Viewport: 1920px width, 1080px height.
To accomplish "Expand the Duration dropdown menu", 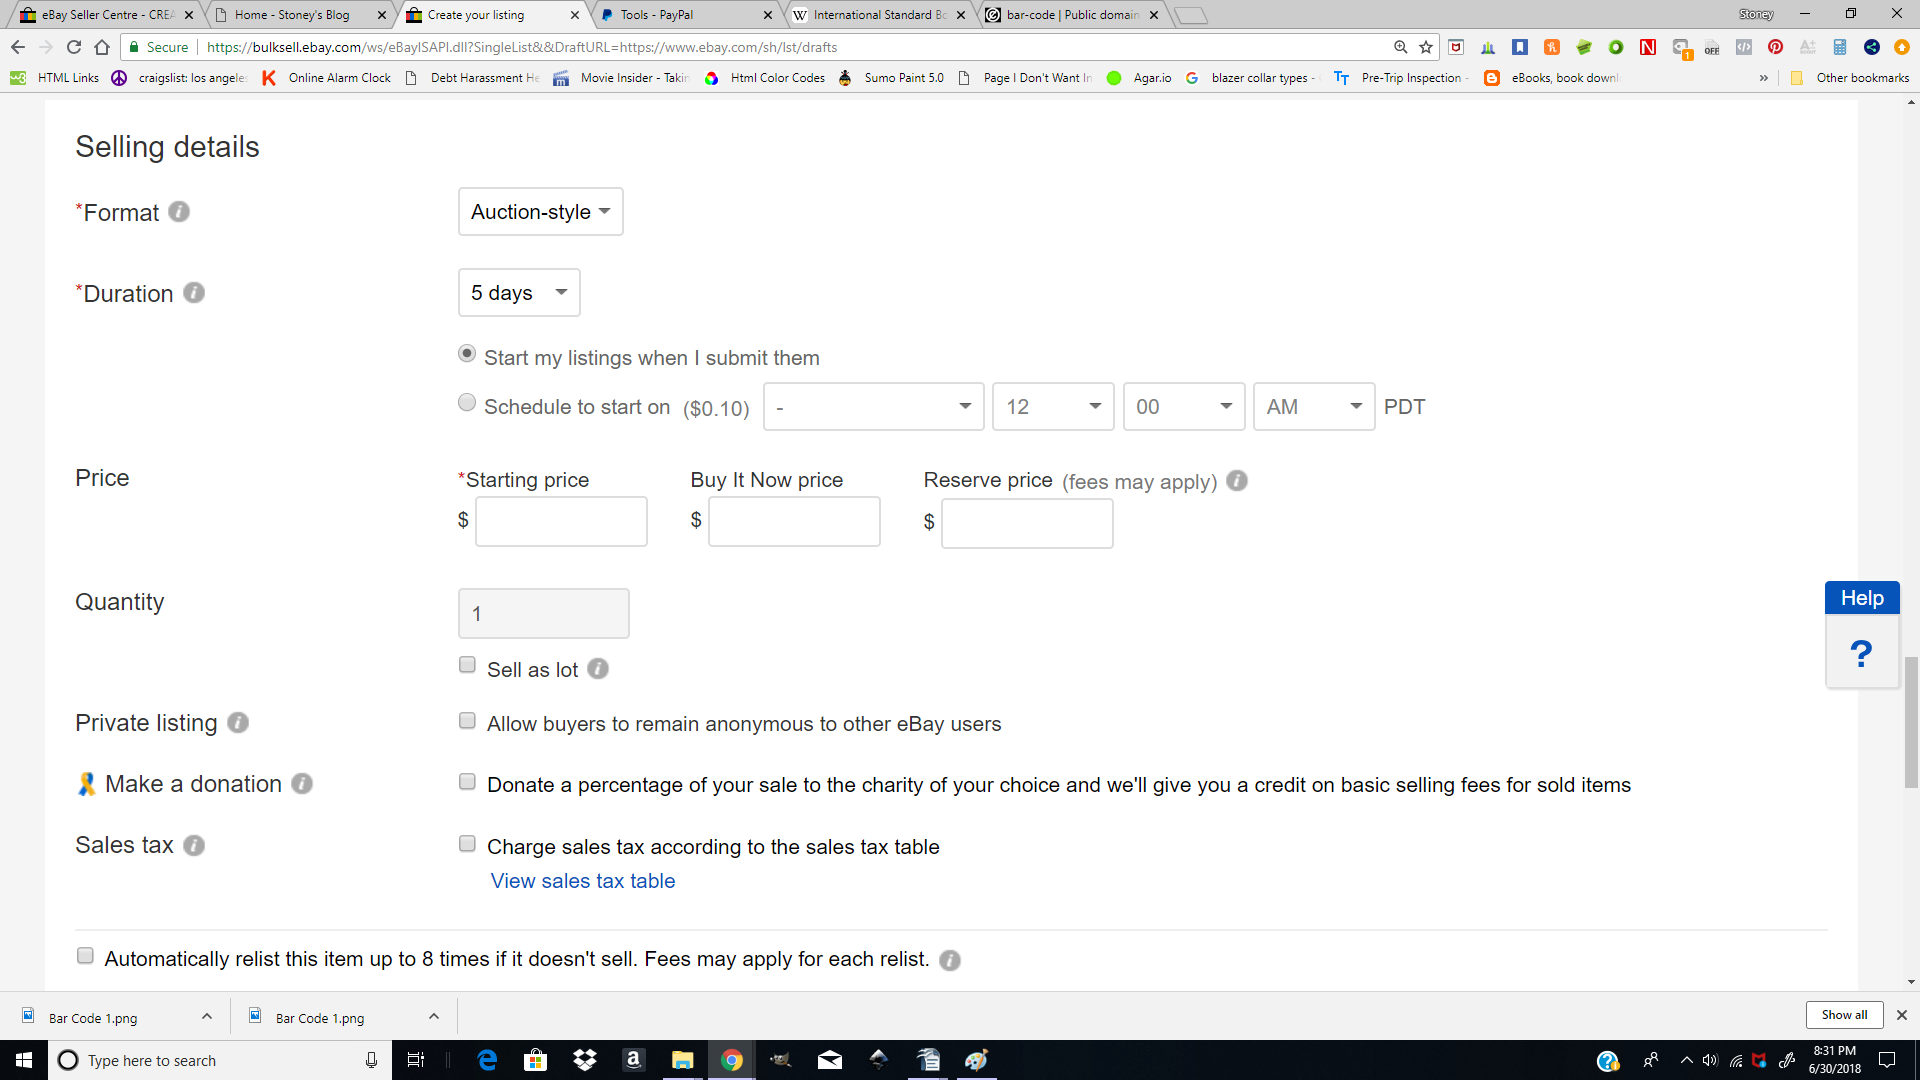I will pos(517,291).
